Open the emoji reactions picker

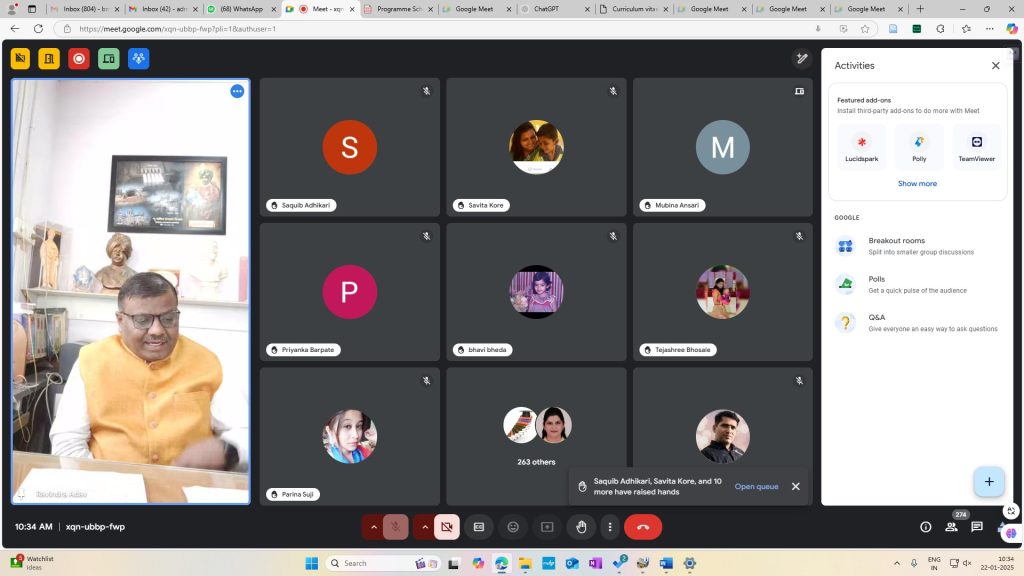[513, 527]
